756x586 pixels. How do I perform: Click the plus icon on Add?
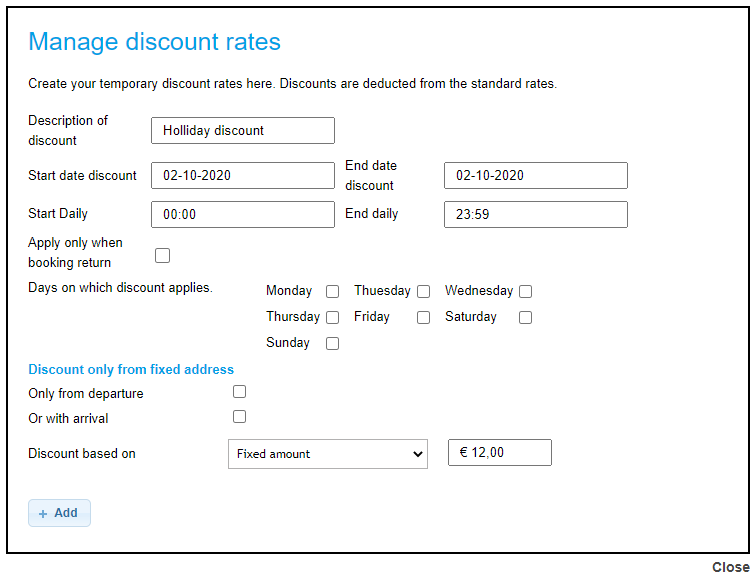(43, 514)
